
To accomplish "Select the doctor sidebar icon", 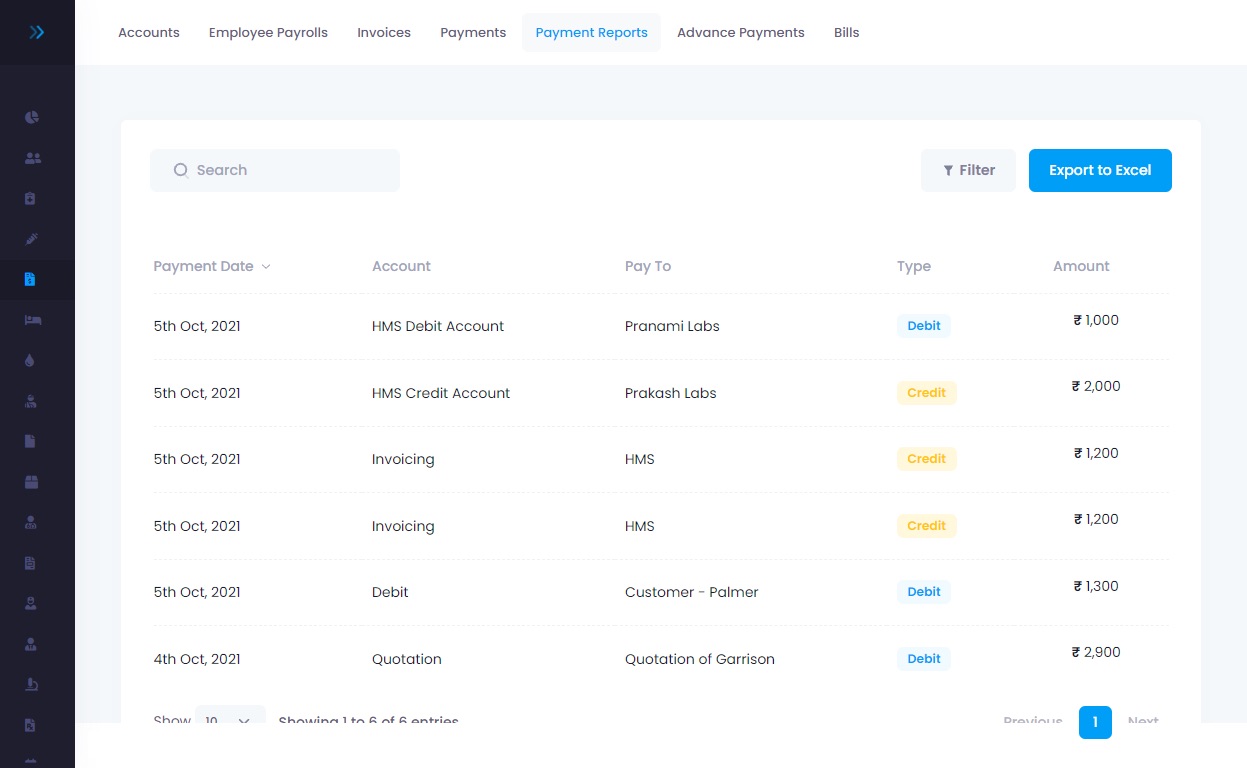I will click(31, 401).
